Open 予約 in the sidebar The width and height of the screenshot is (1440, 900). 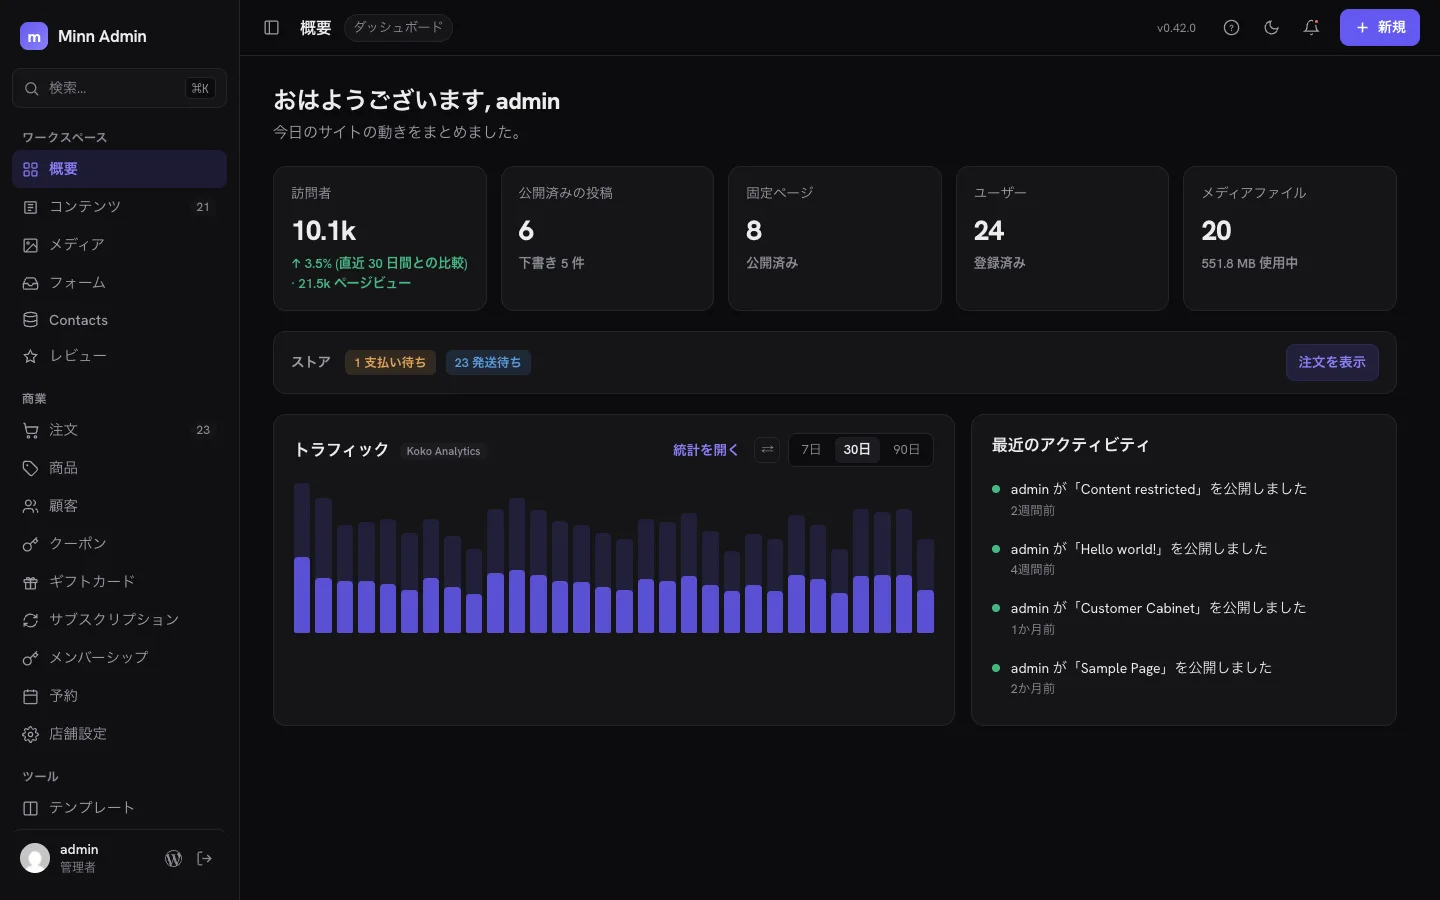pos(119,696)
